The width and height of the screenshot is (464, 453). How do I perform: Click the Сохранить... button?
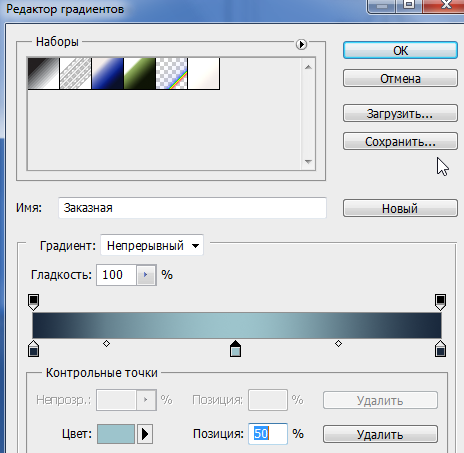tap(400, 141)
